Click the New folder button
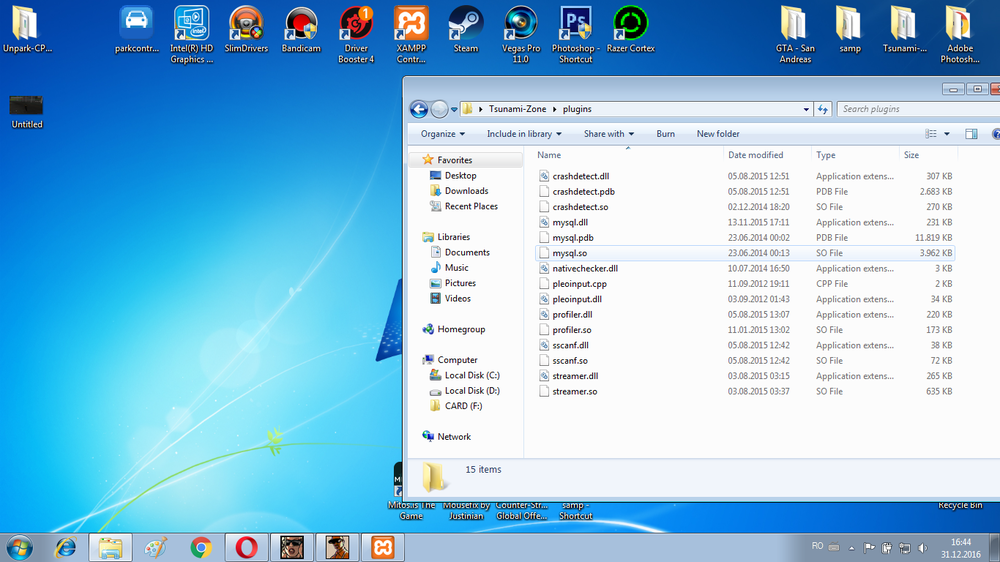Screen dimensions: 1000x562 (x=718, y=134)
